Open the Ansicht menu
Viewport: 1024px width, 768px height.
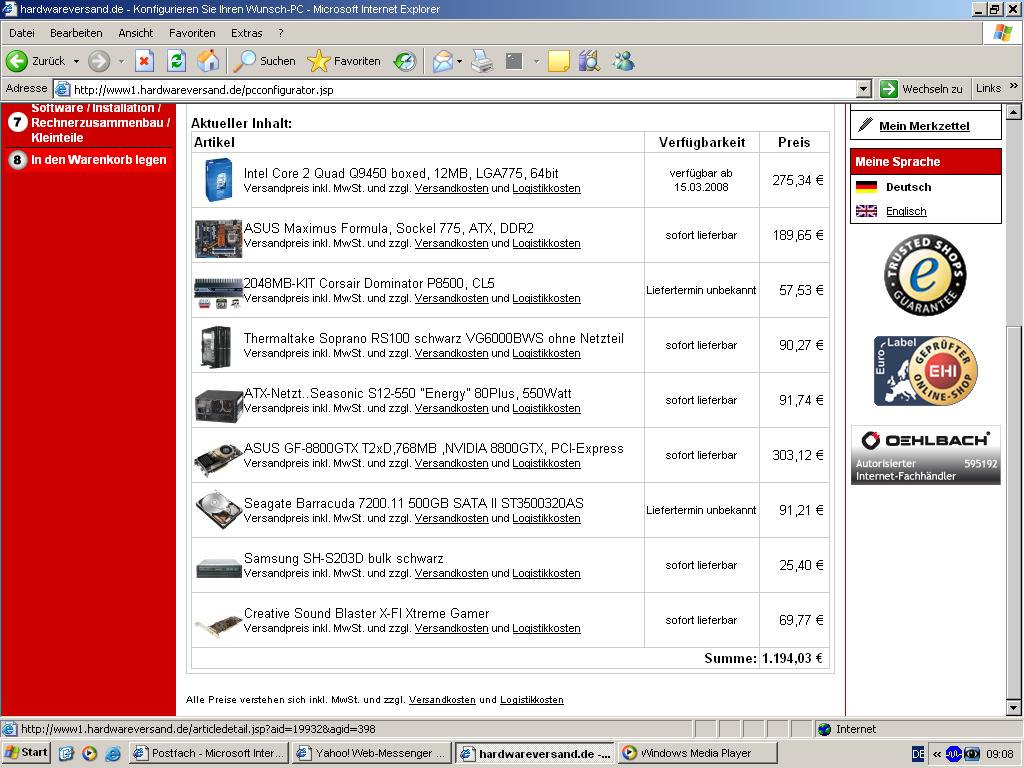136,33
